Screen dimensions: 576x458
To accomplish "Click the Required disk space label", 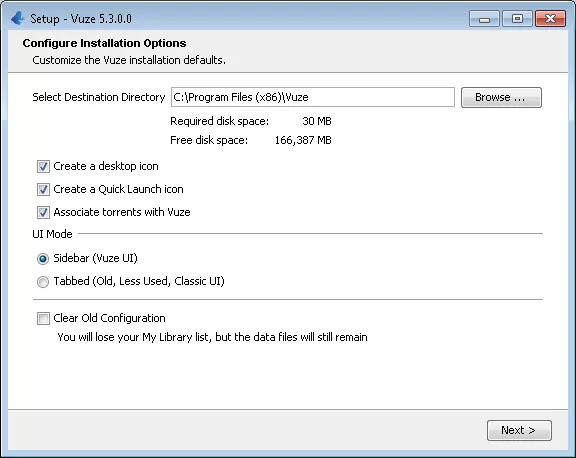I will click(x=219, y=121).
